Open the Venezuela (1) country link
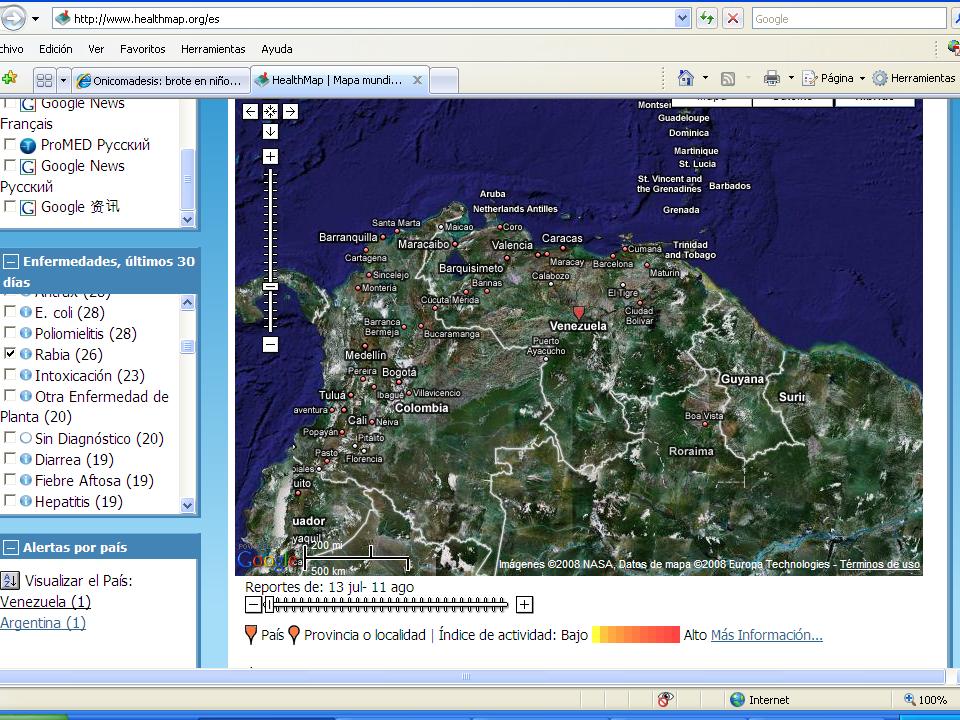960x720 pixels. click(45, 602)
